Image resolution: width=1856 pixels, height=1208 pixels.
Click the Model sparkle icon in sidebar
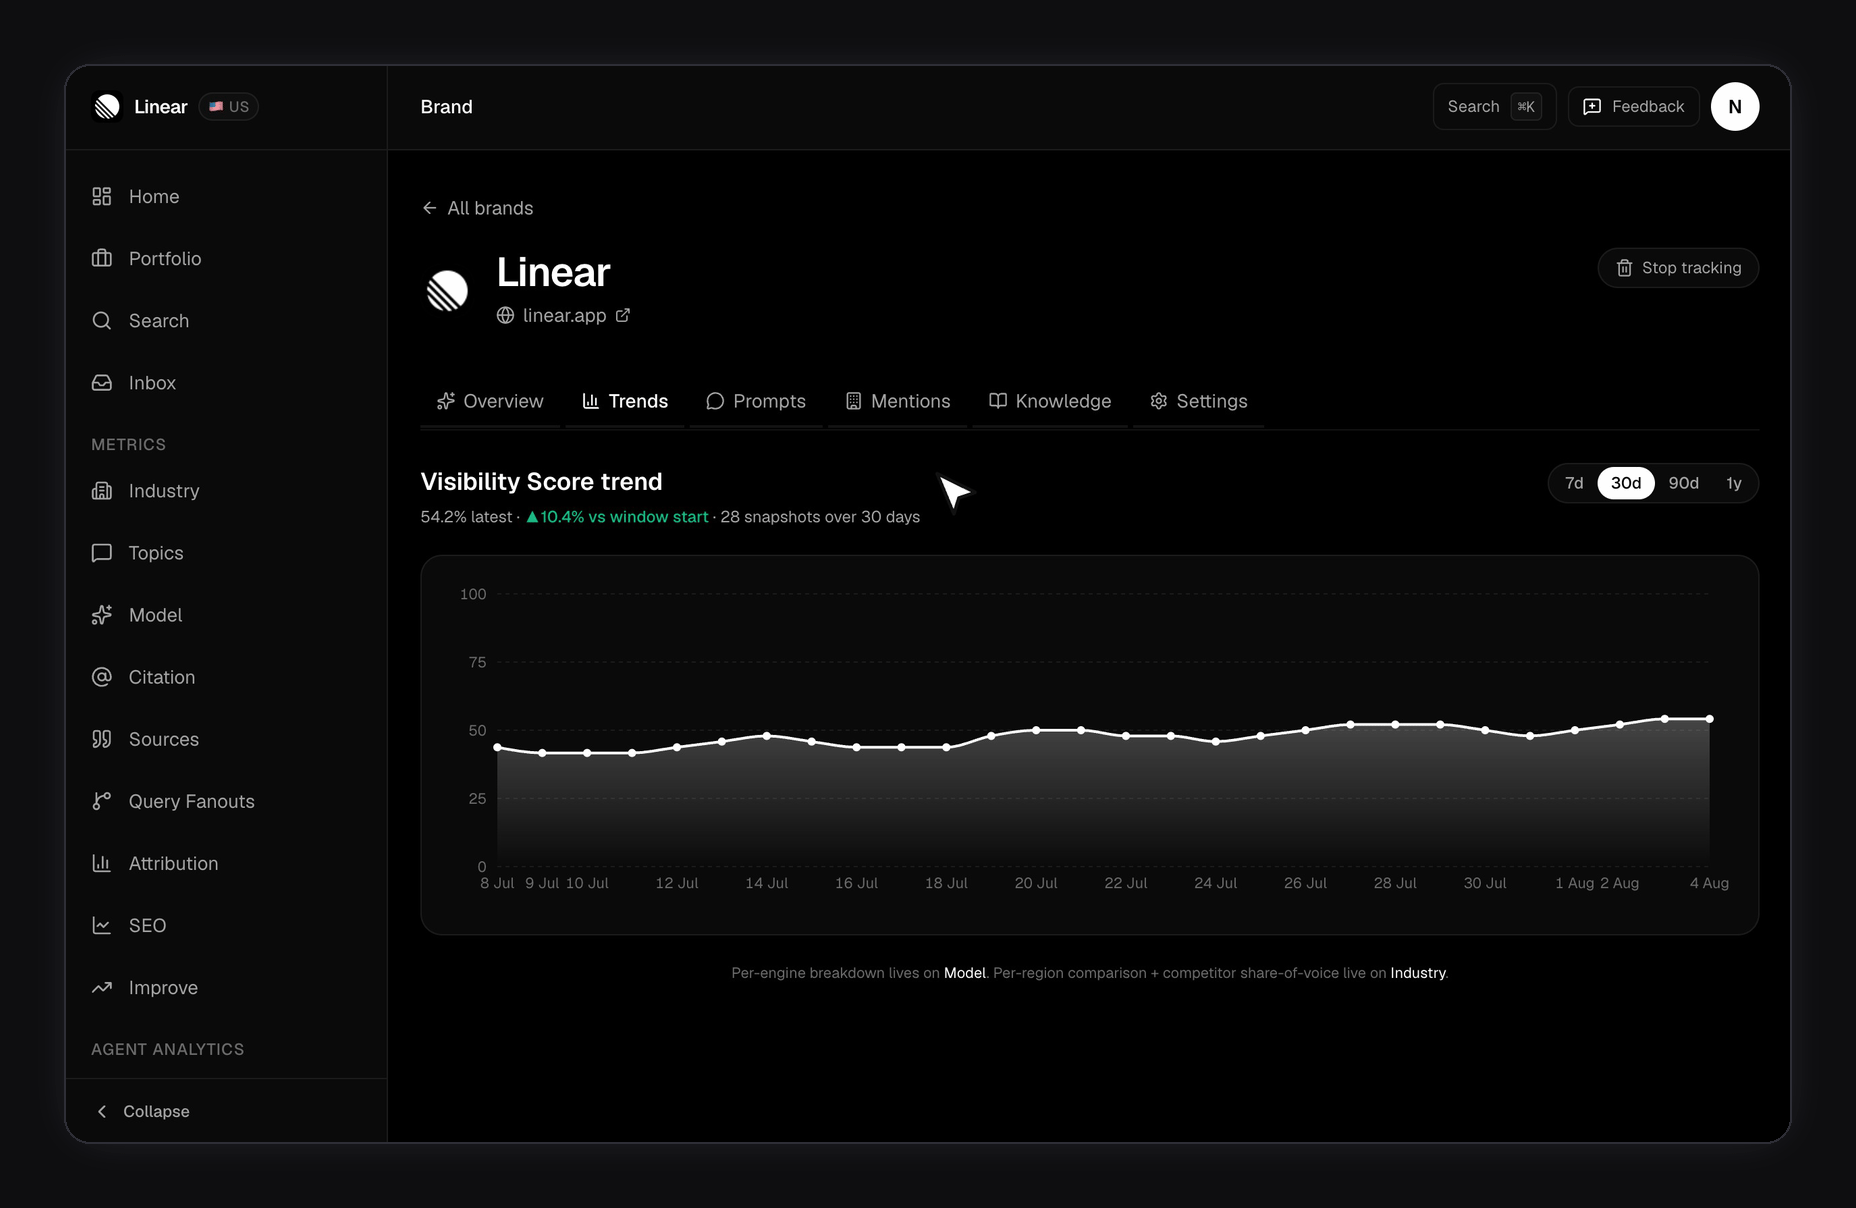tap(102, 615)
